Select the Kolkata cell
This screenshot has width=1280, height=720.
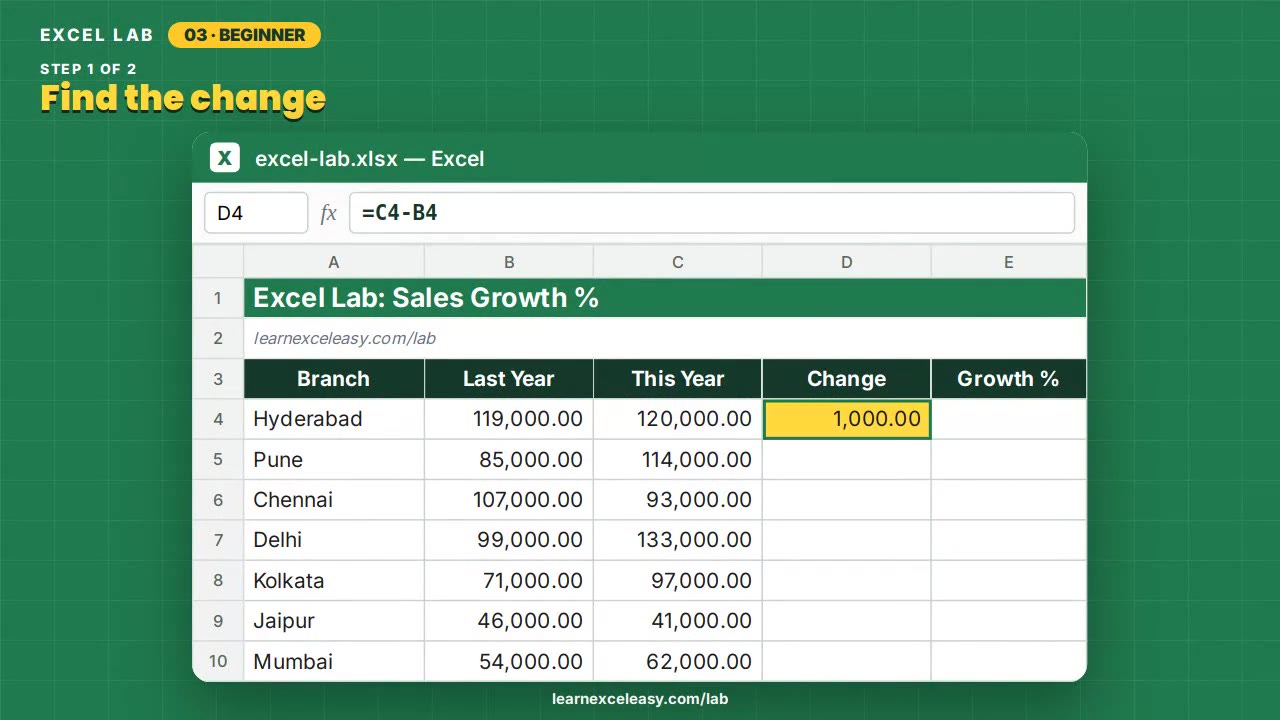334,581
